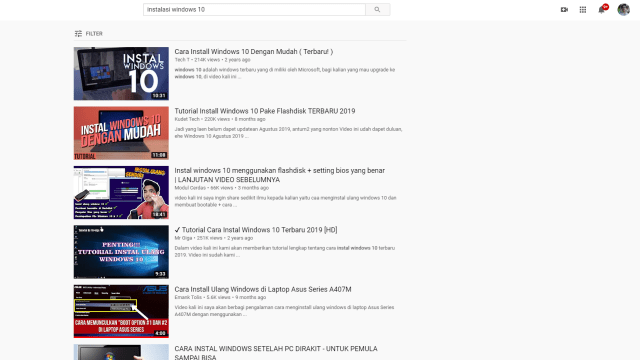This screenshot has width=640, height=360.
Task: Visit the Kudet Tech channel link
Action: (x=187, y=119)
